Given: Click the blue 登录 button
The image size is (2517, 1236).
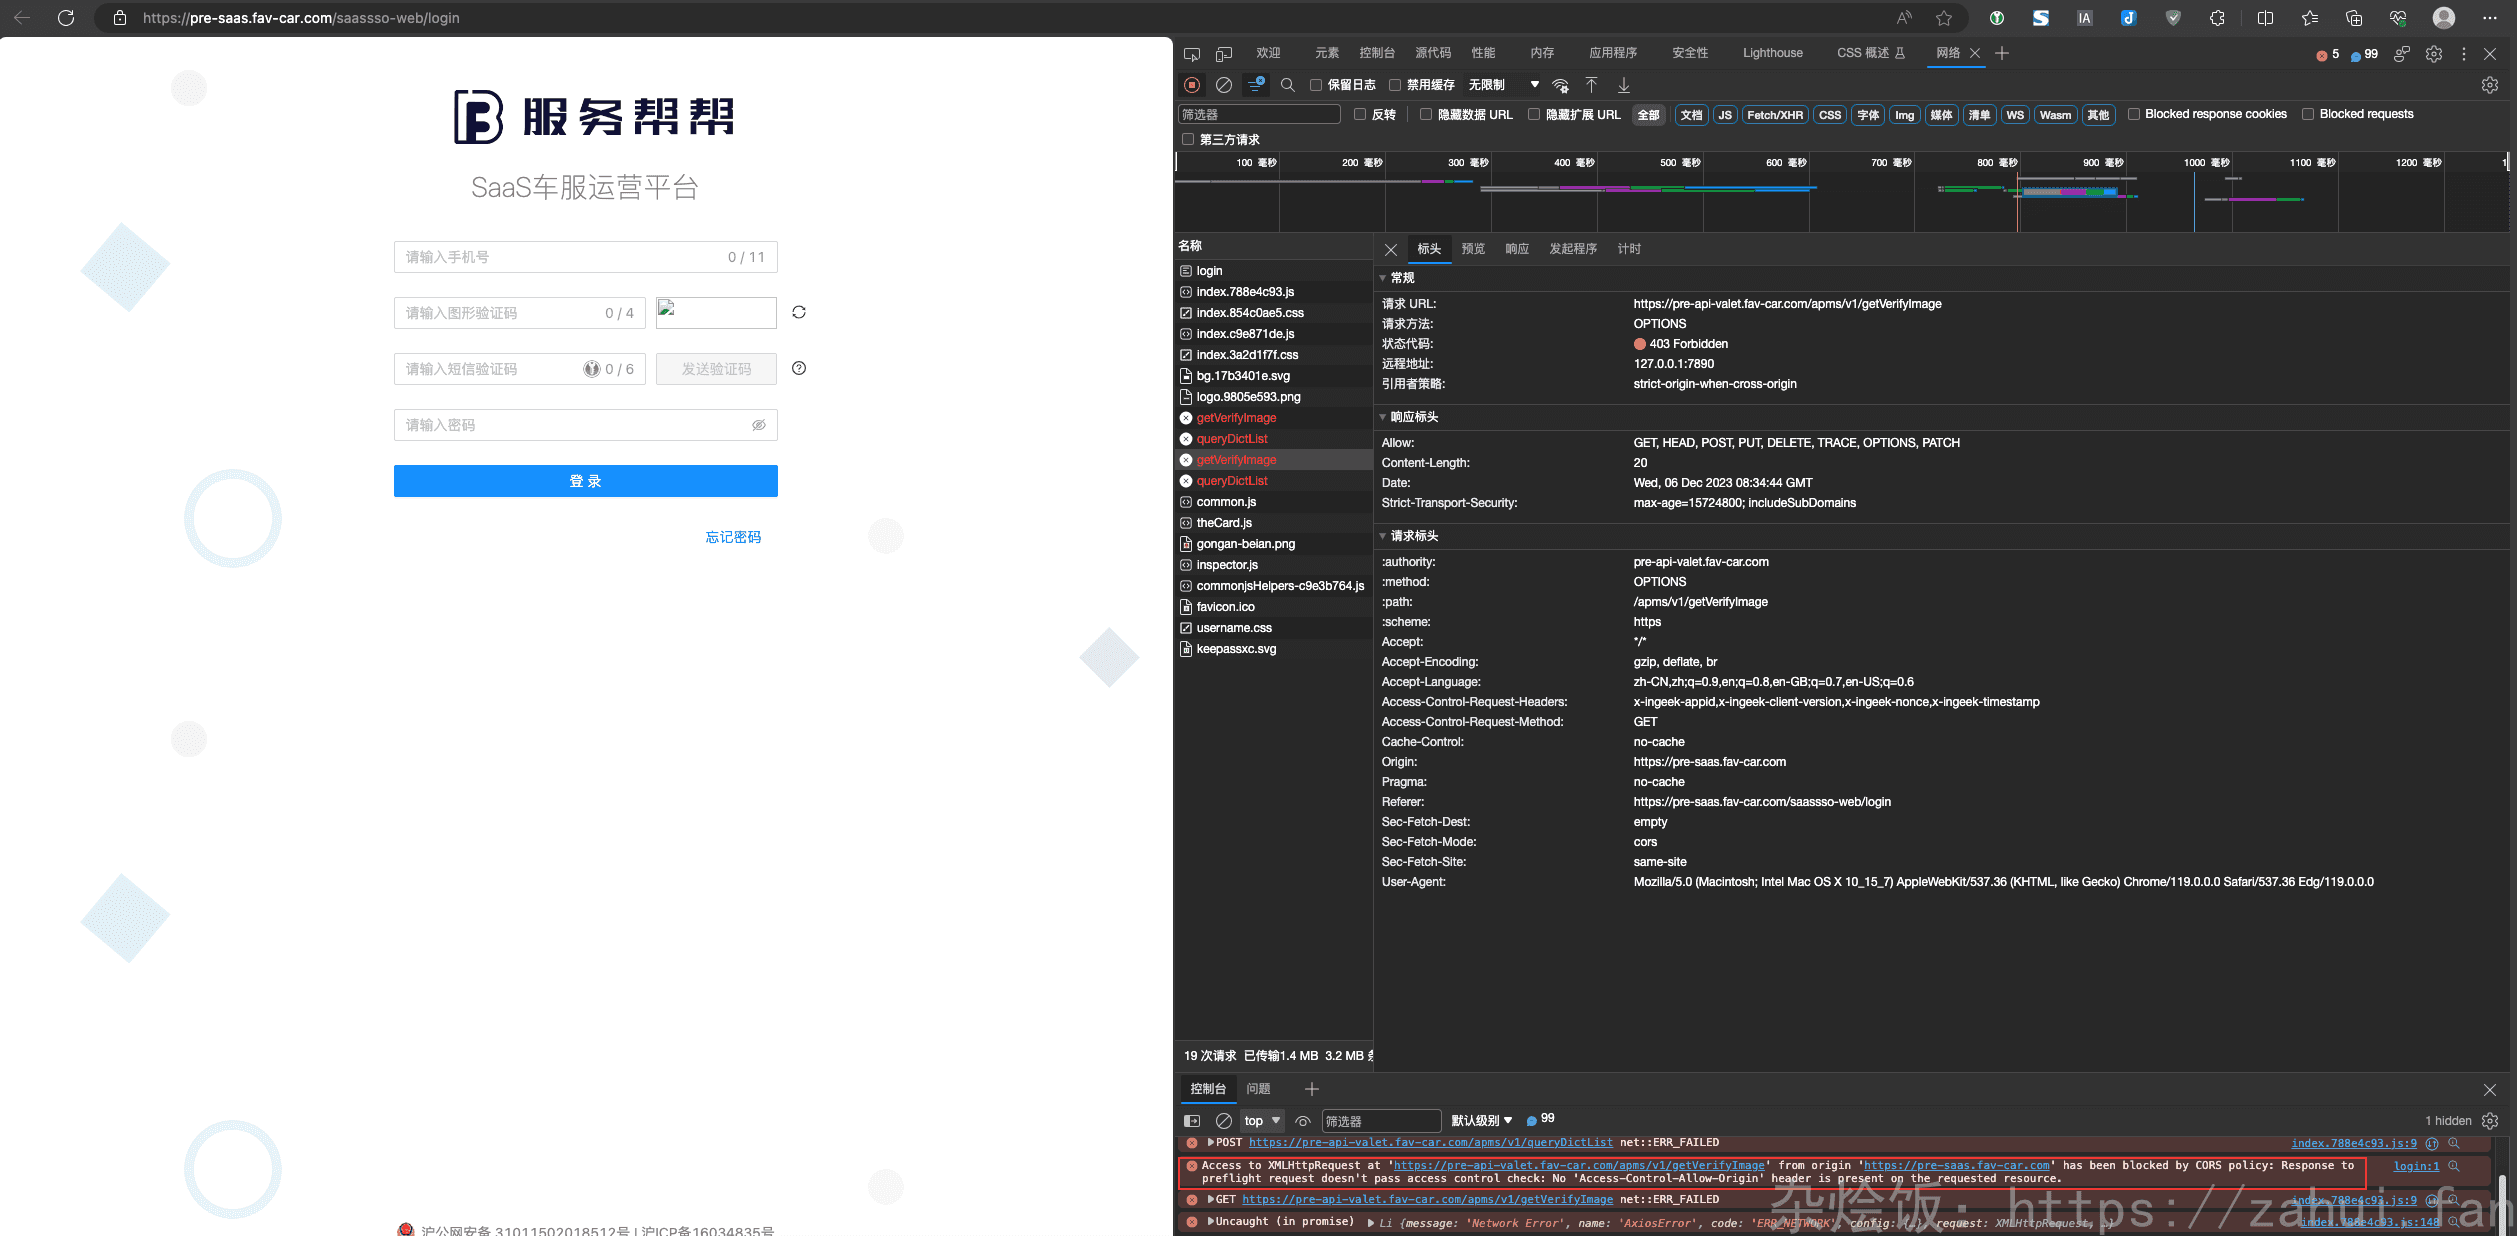Looking at the screenshot, I should pyautogui.click(x=585, y=481).
